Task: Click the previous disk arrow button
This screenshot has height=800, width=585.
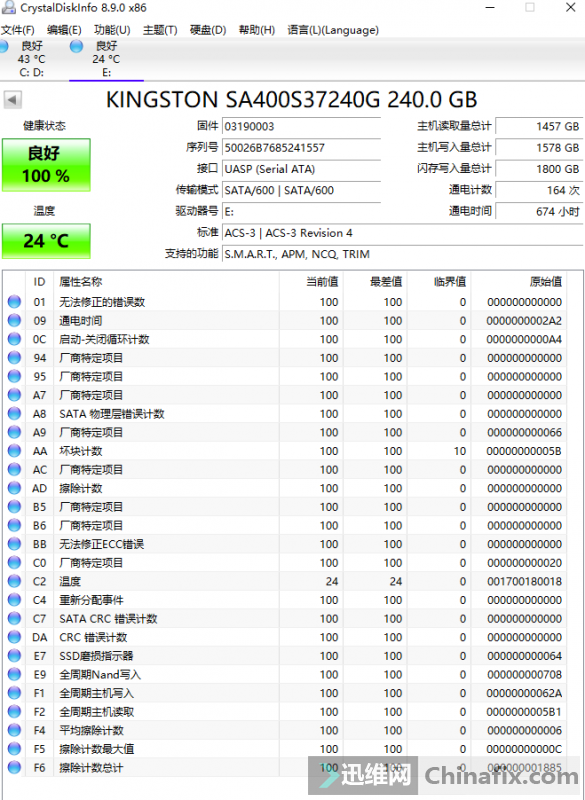Action: pyautogui.click(x=12, y=99)
